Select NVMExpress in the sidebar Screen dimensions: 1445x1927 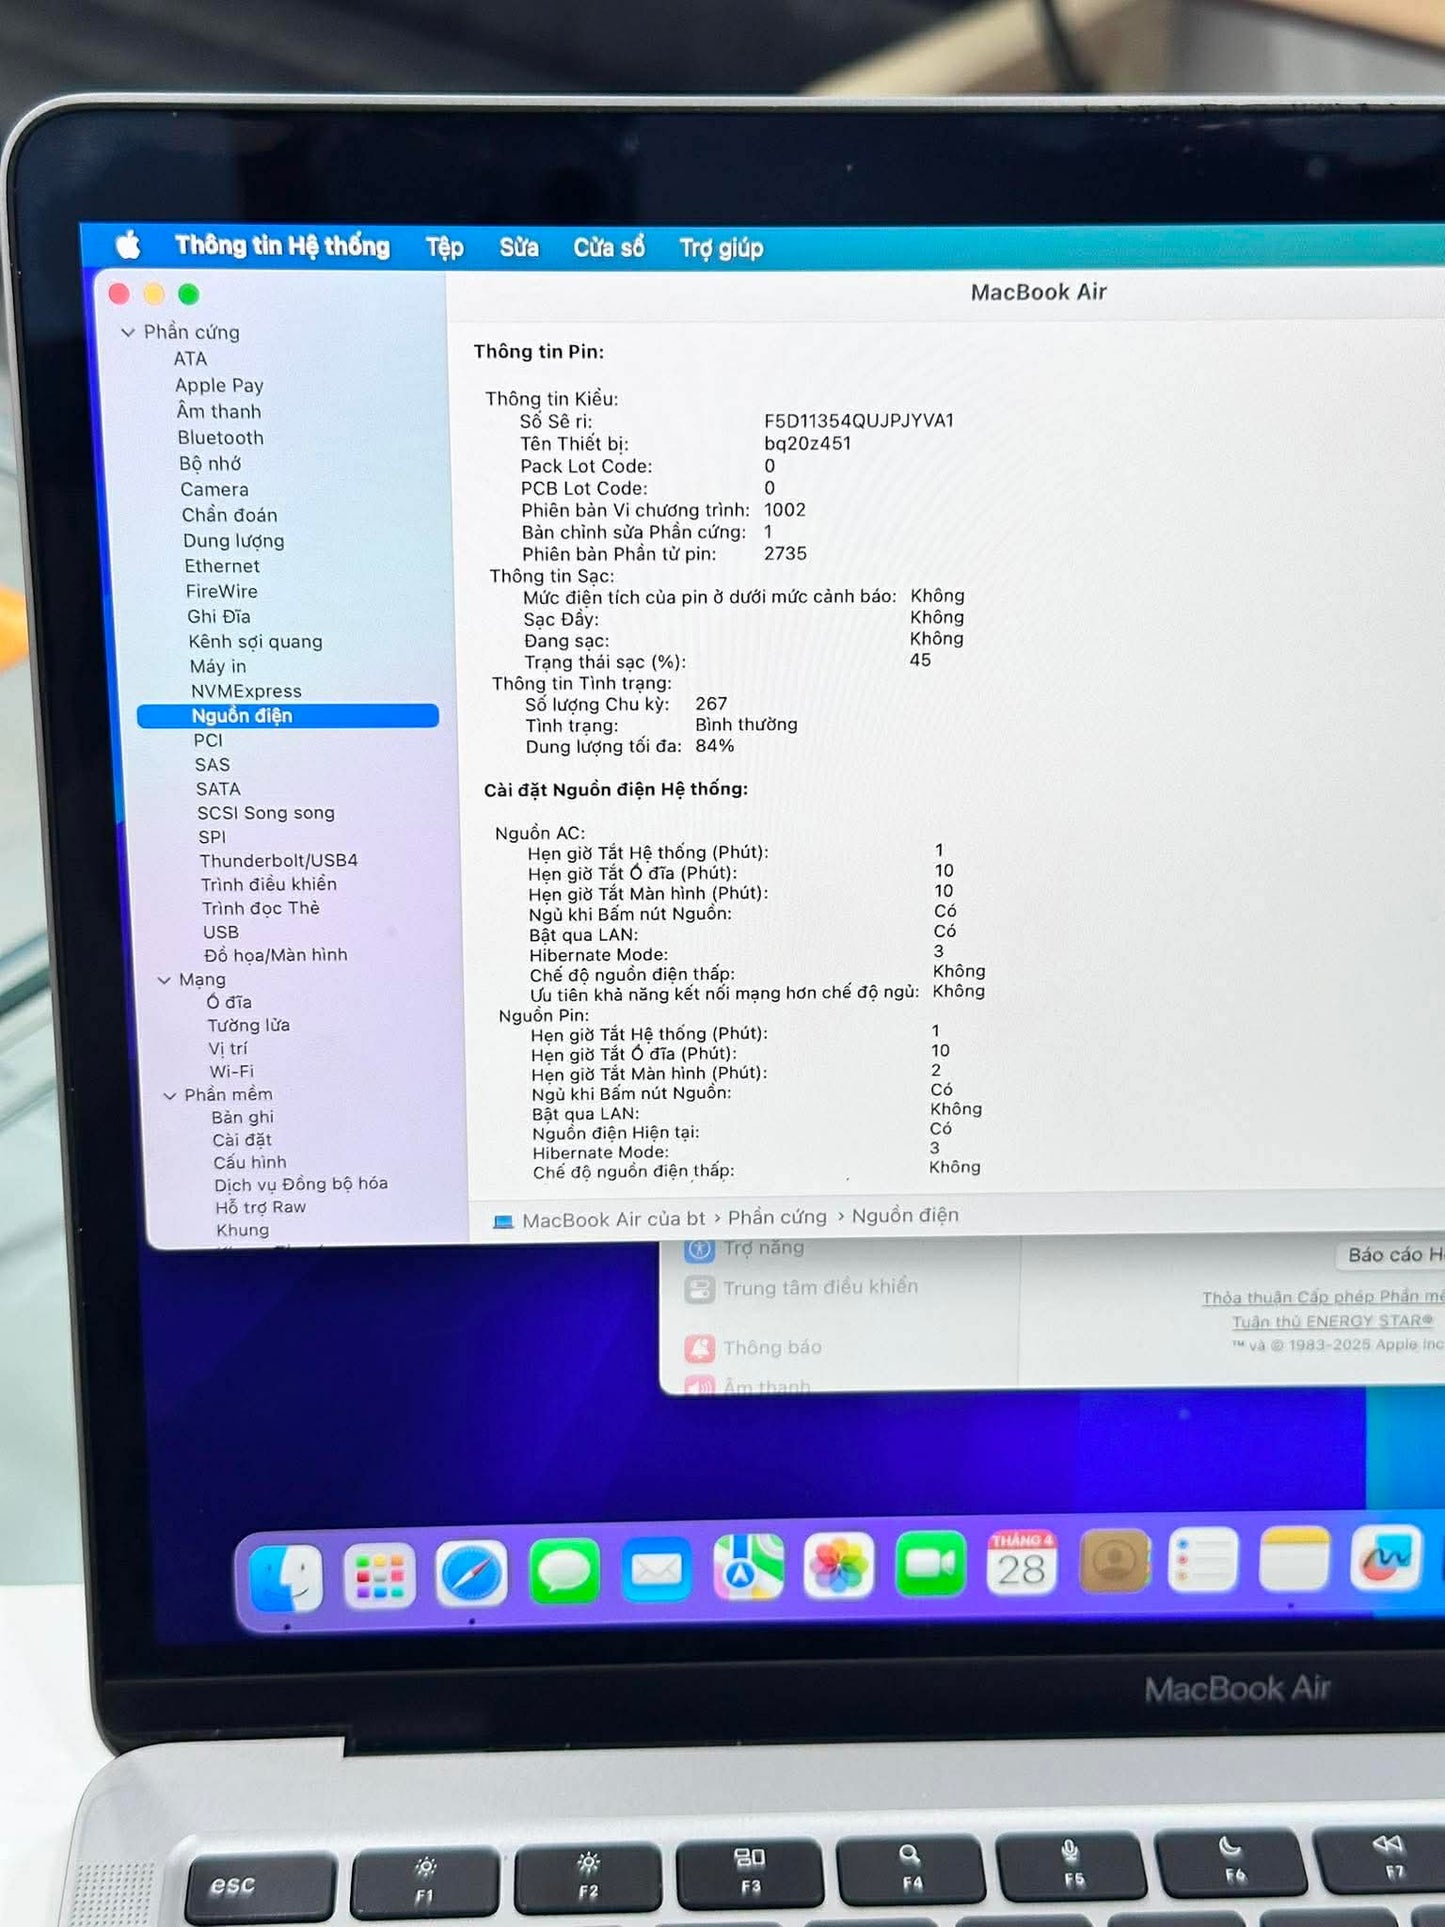click(246, 691)
